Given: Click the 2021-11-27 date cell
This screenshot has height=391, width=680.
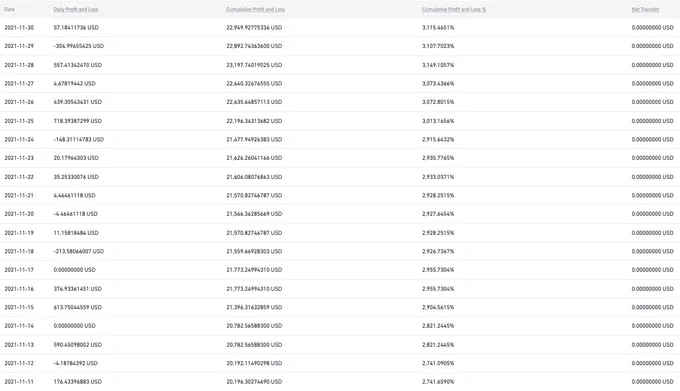Looking at the screenshot, I should coord(19,83).
